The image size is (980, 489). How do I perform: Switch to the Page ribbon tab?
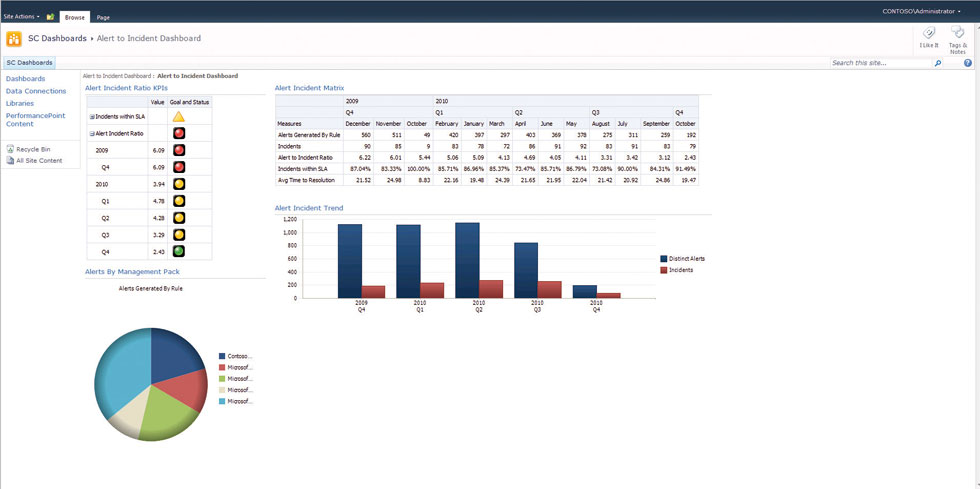coord(103,18)
